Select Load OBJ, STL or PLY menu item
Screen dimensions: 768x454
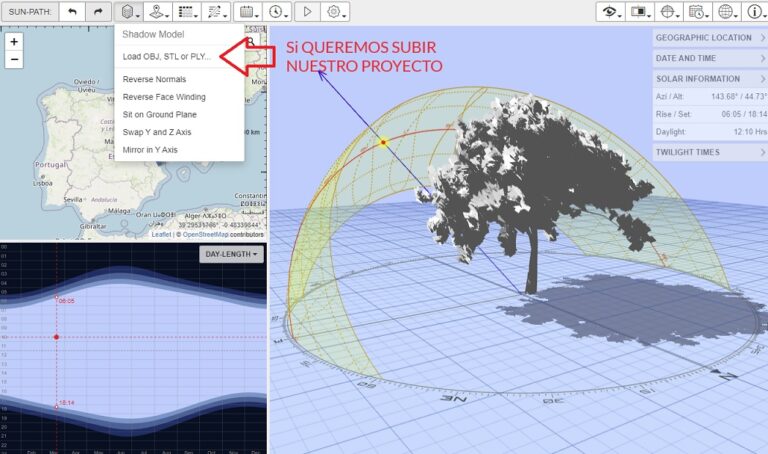(x=166, y=56)
